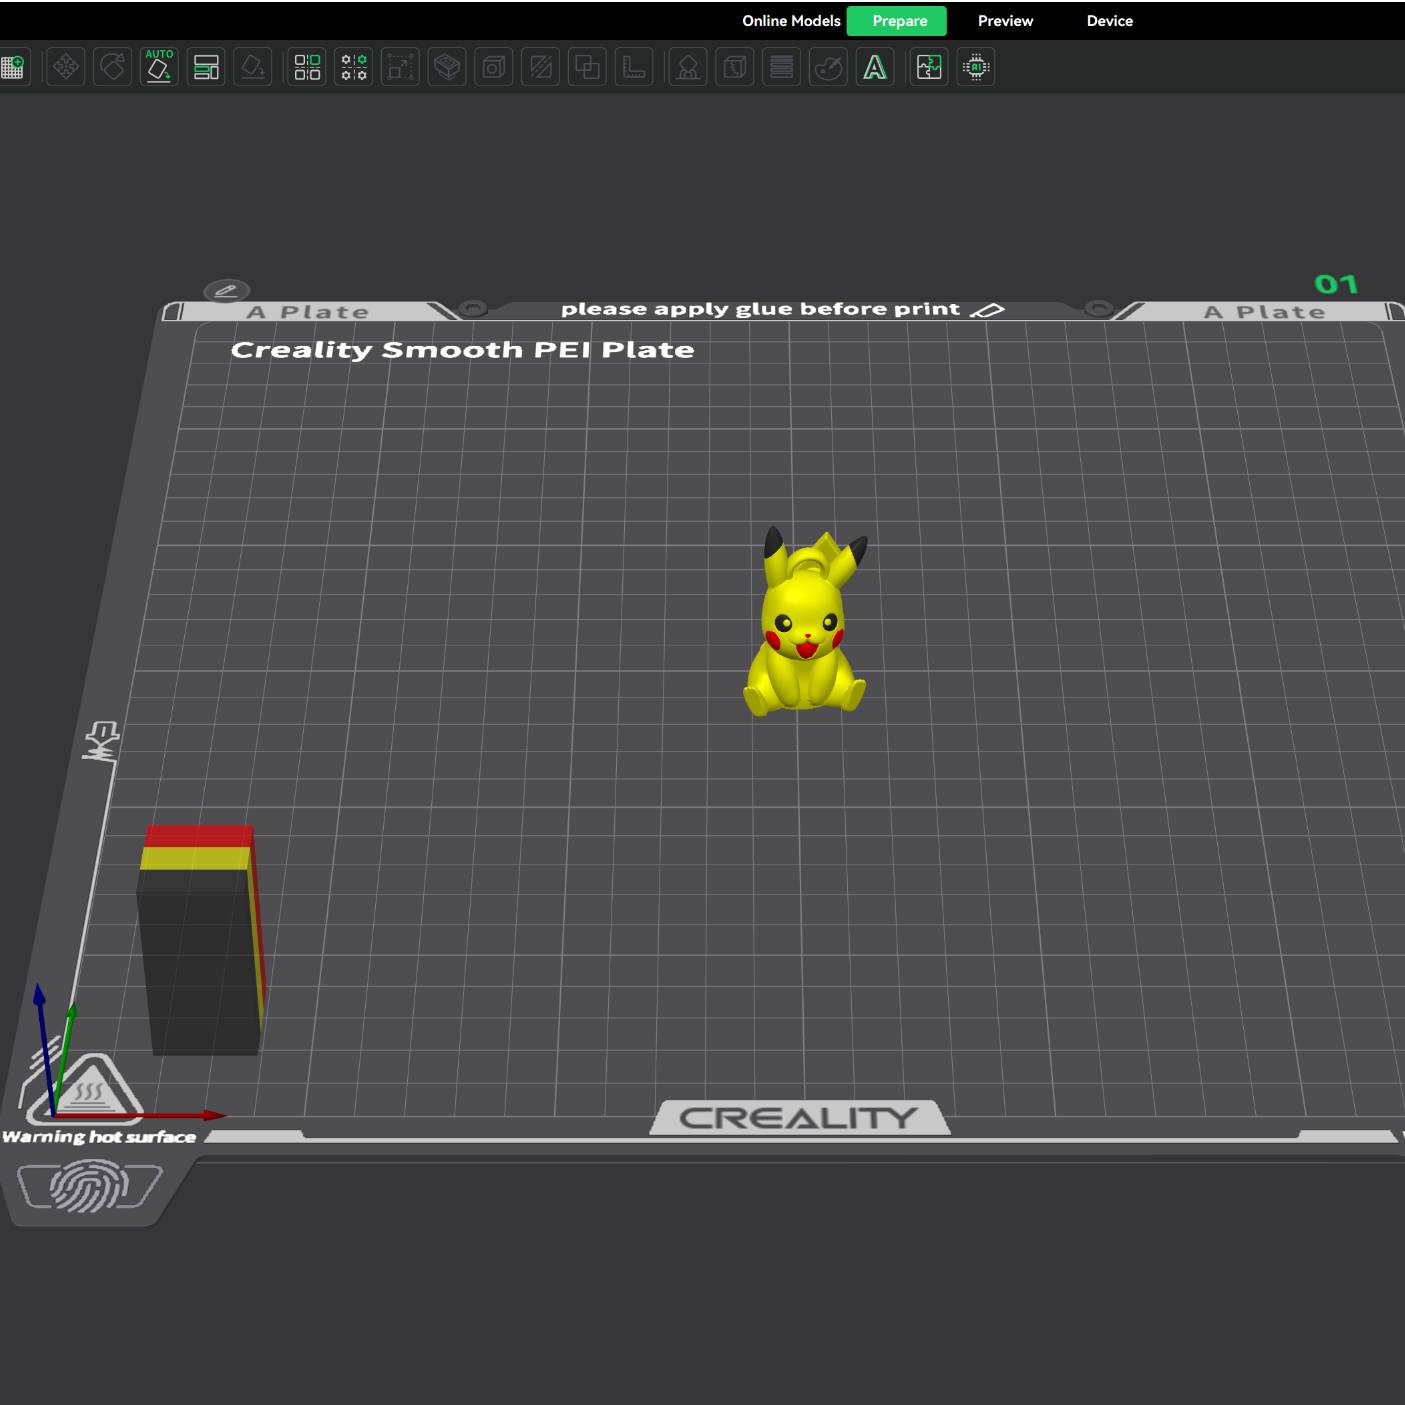Select the Measure ruler tool
This screenshot has height=1405, width=1405.
[x=634, y=67]
